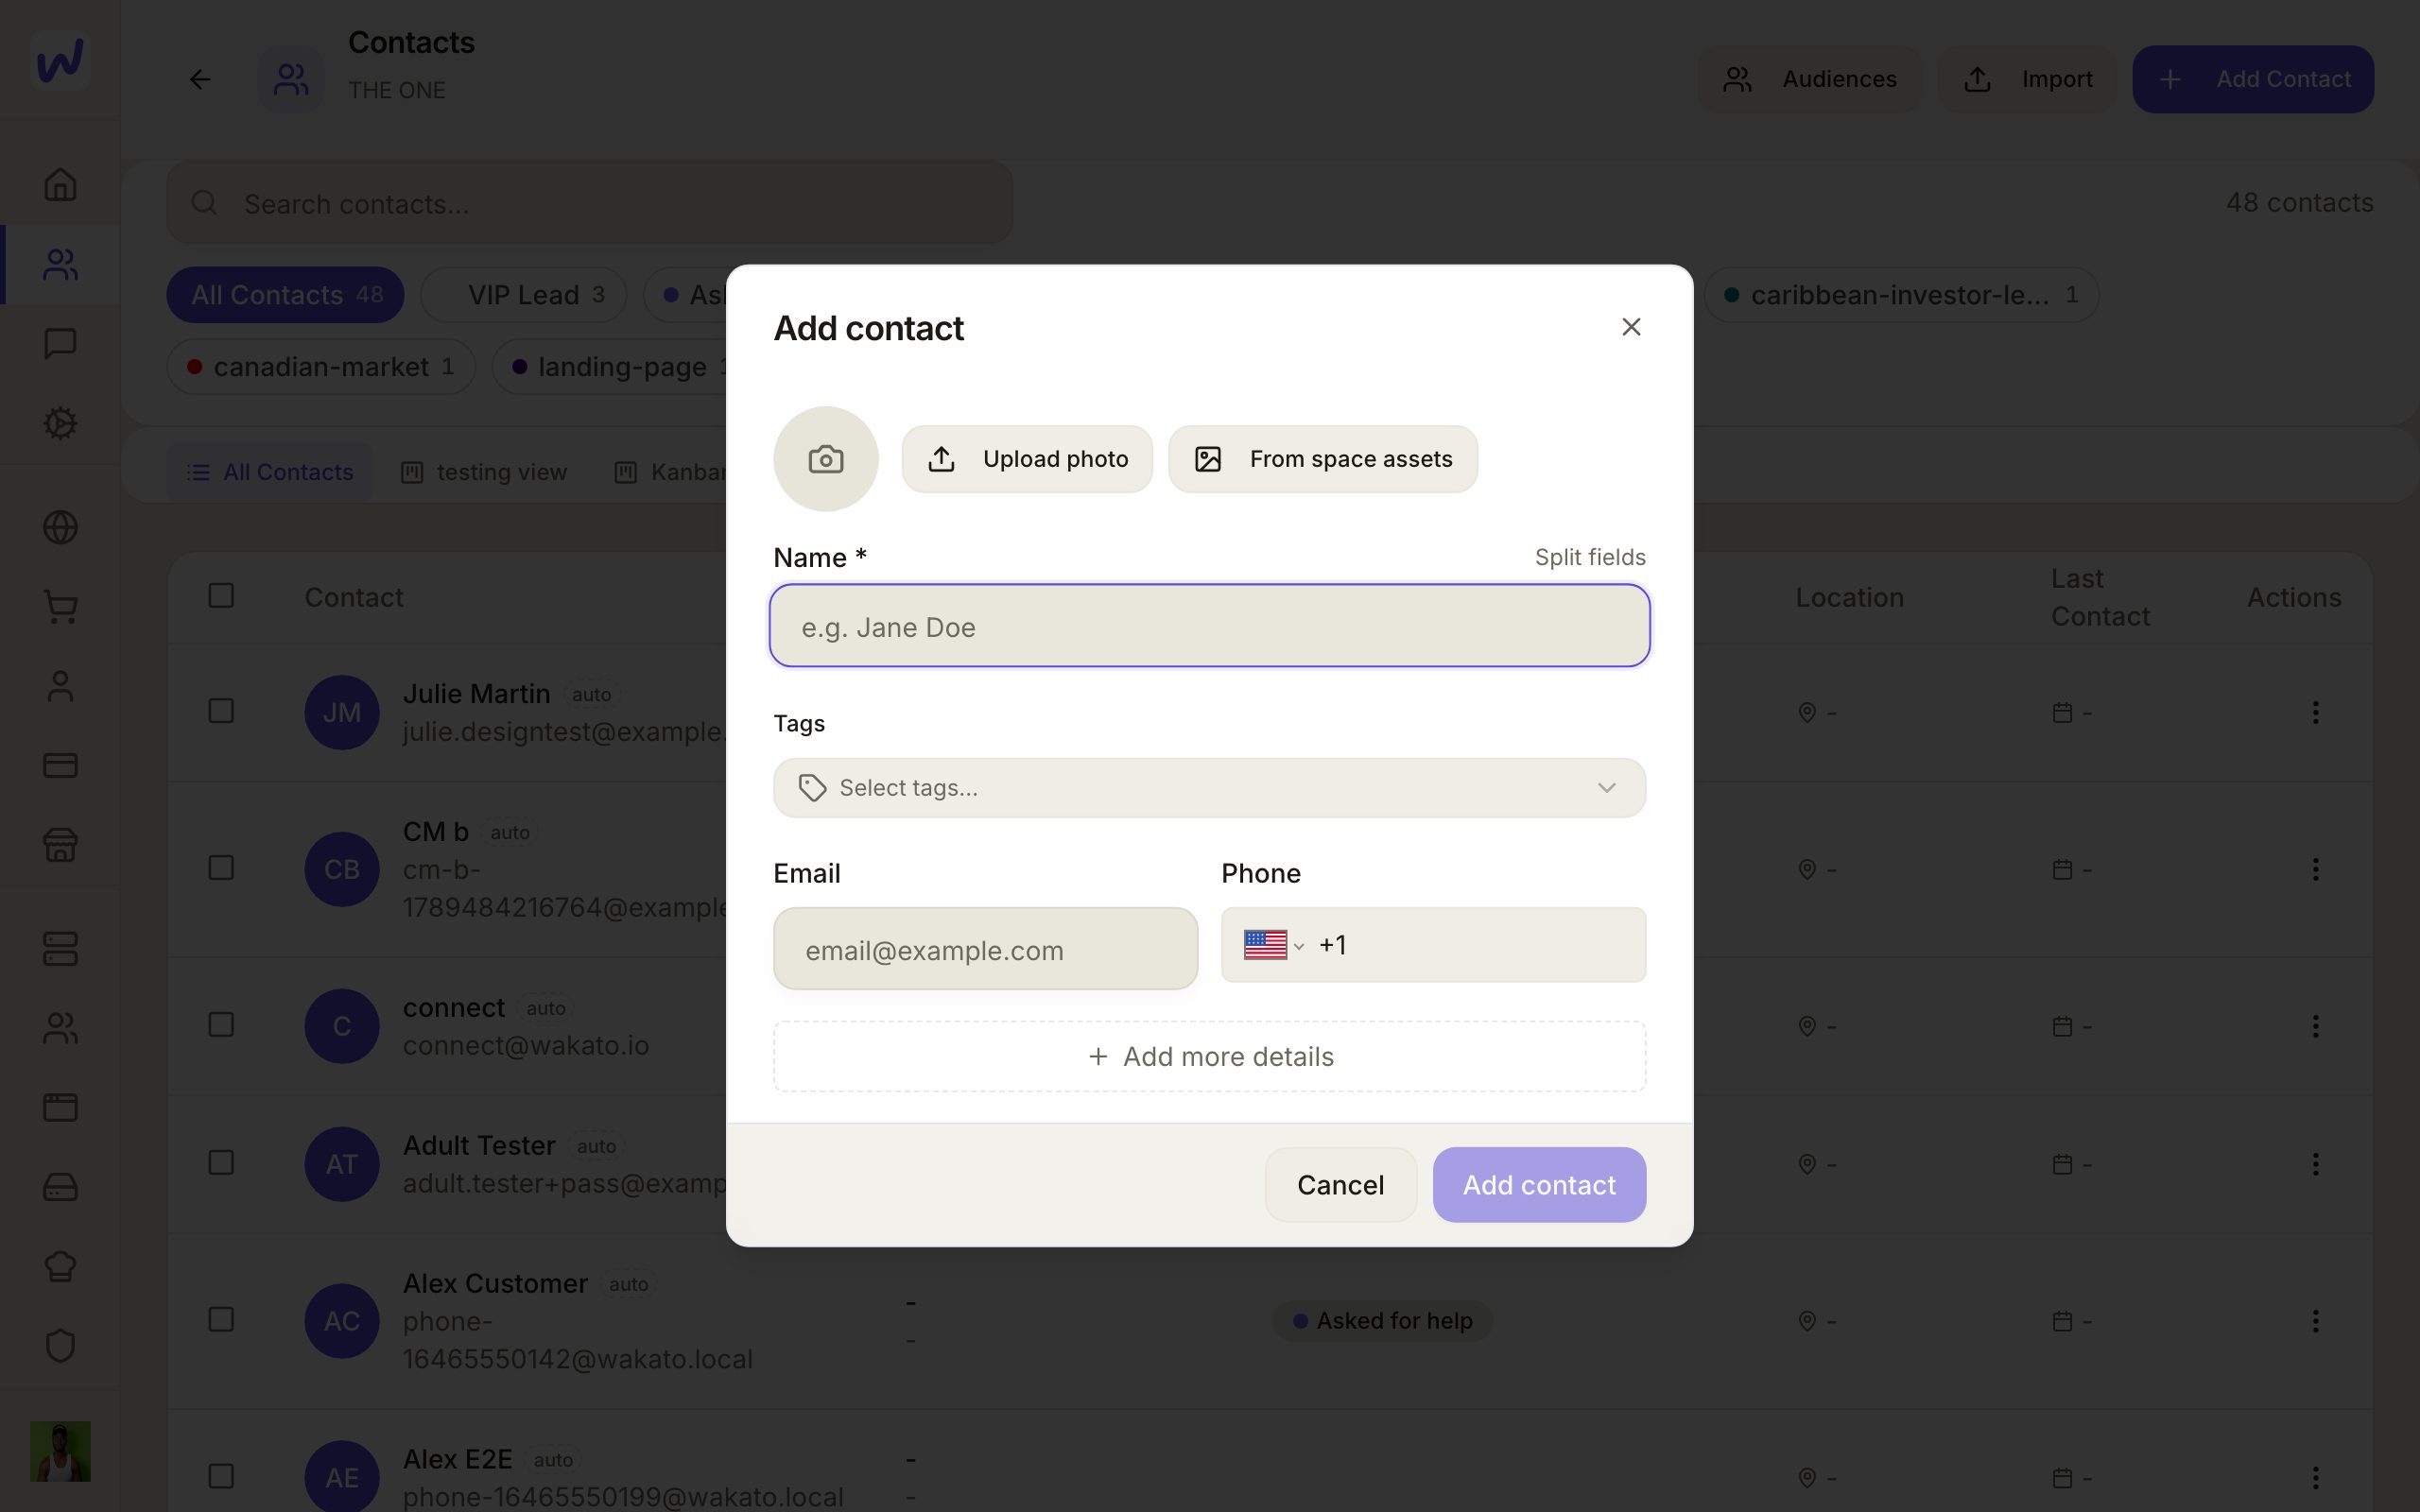Check the Adult Tester row checkbox
2420x1512 pixels.
coord(221,1163)
